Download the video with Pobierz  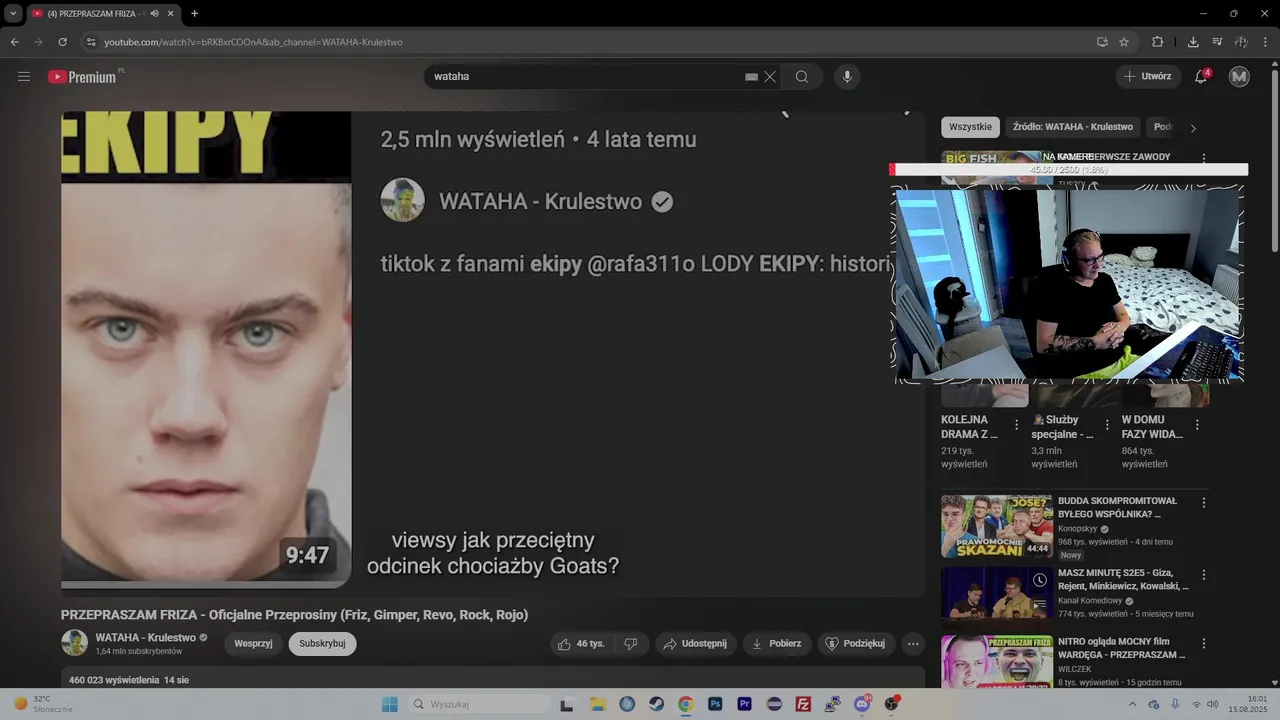pyautogui.click(x=776, y=643)
